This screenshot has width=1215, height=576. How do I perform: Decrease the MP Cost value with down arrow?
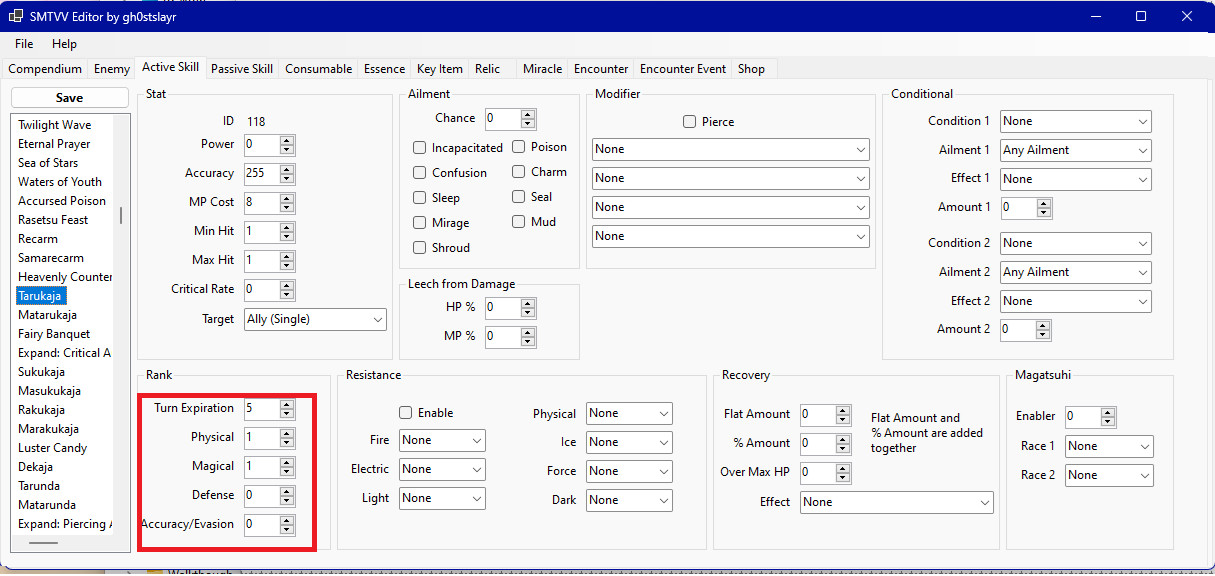pos(287,207)
